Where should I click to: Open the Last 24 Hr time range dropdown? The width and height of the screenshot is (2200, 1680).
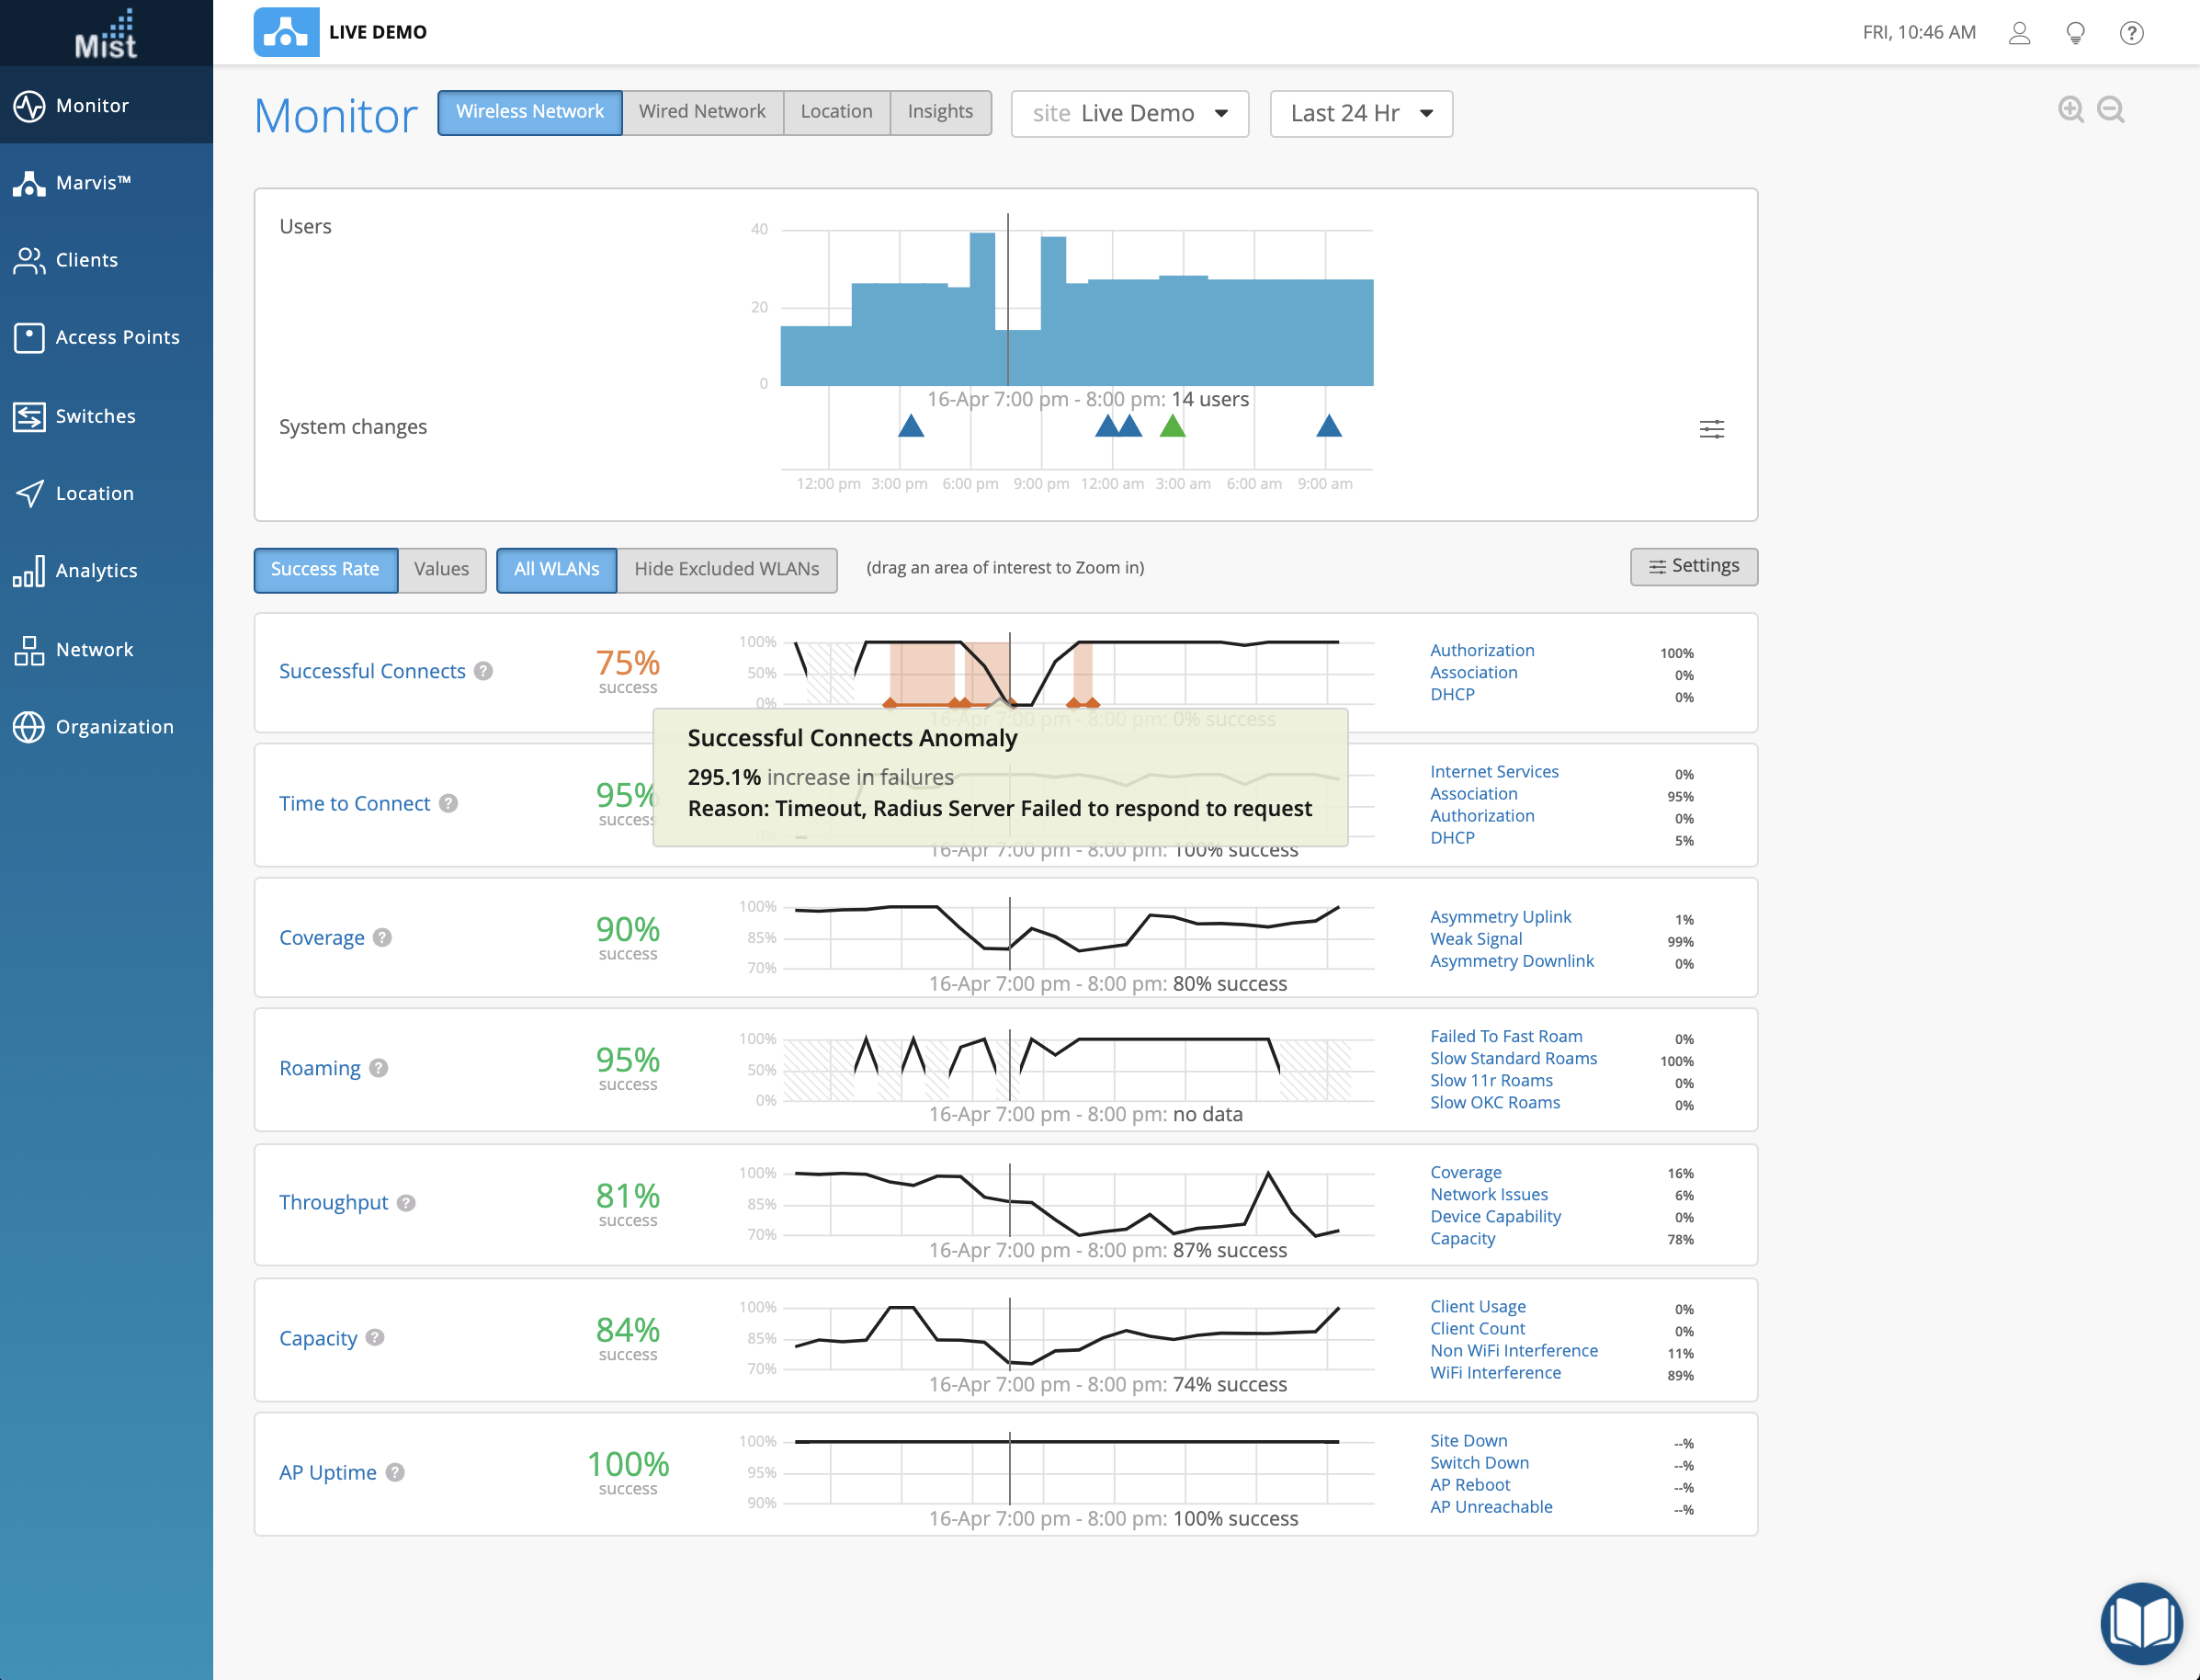point(1360,113)
